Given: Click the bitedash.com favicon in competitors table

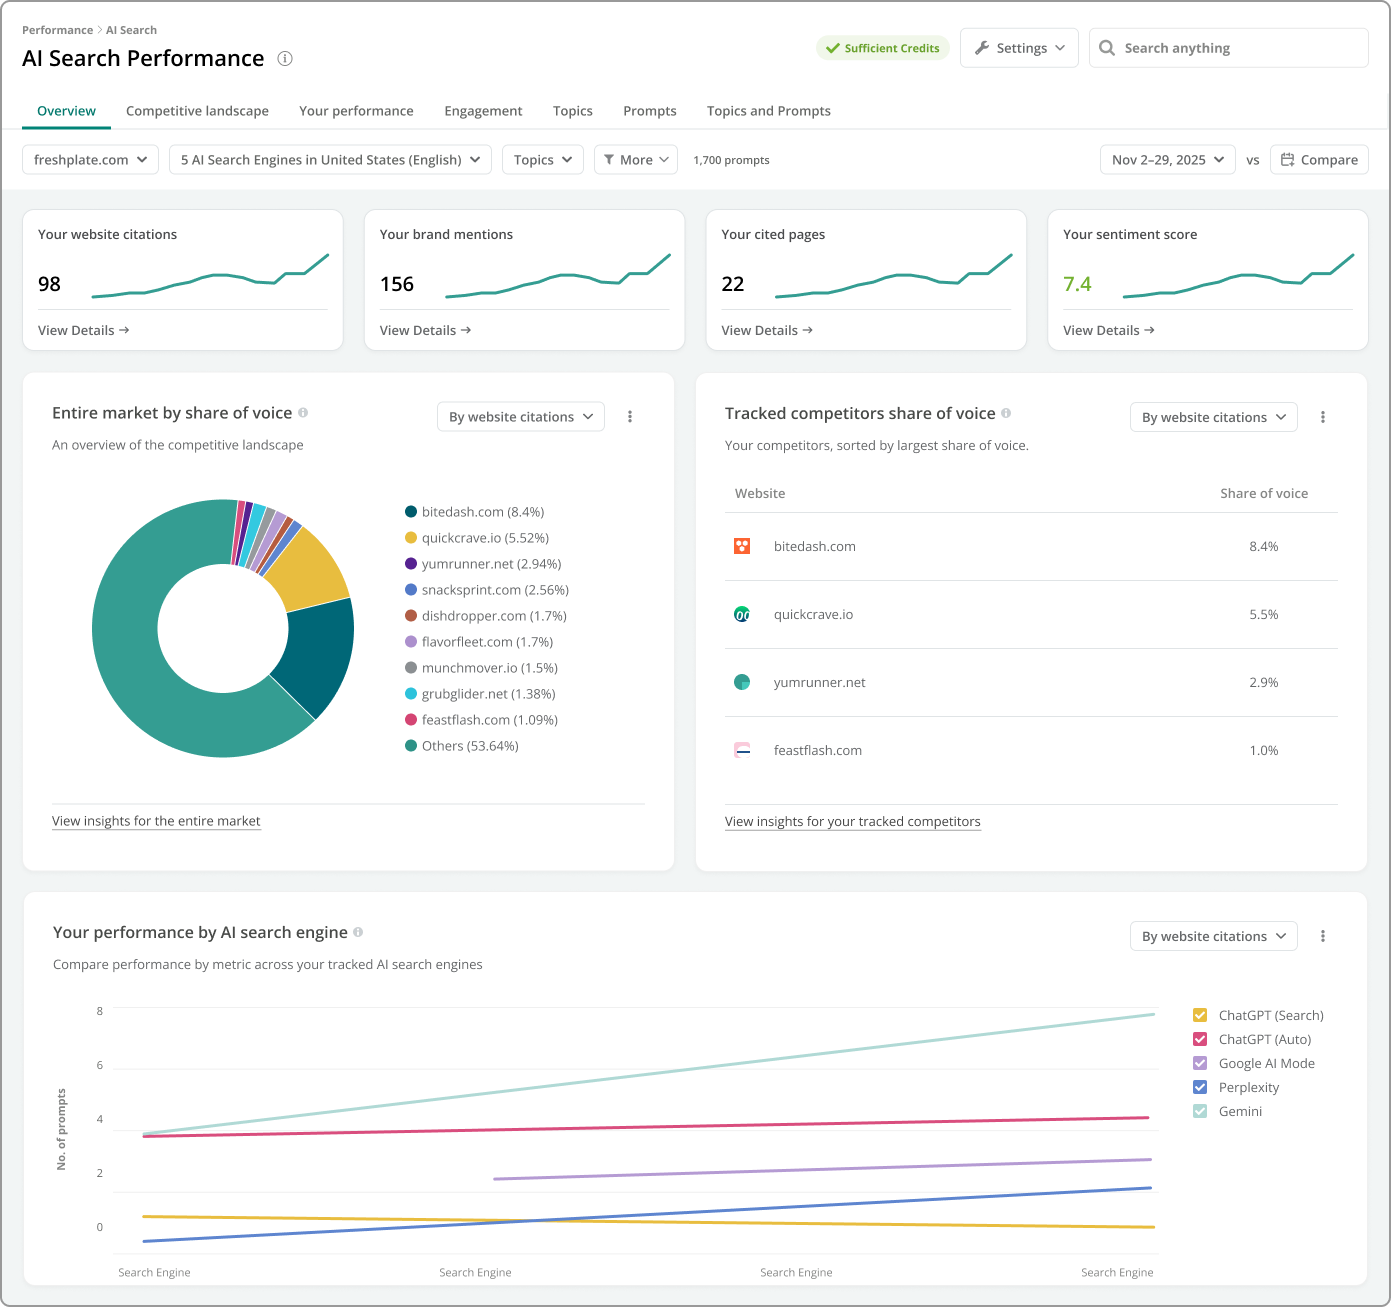Looking at the screenshot, I should 742,546.
